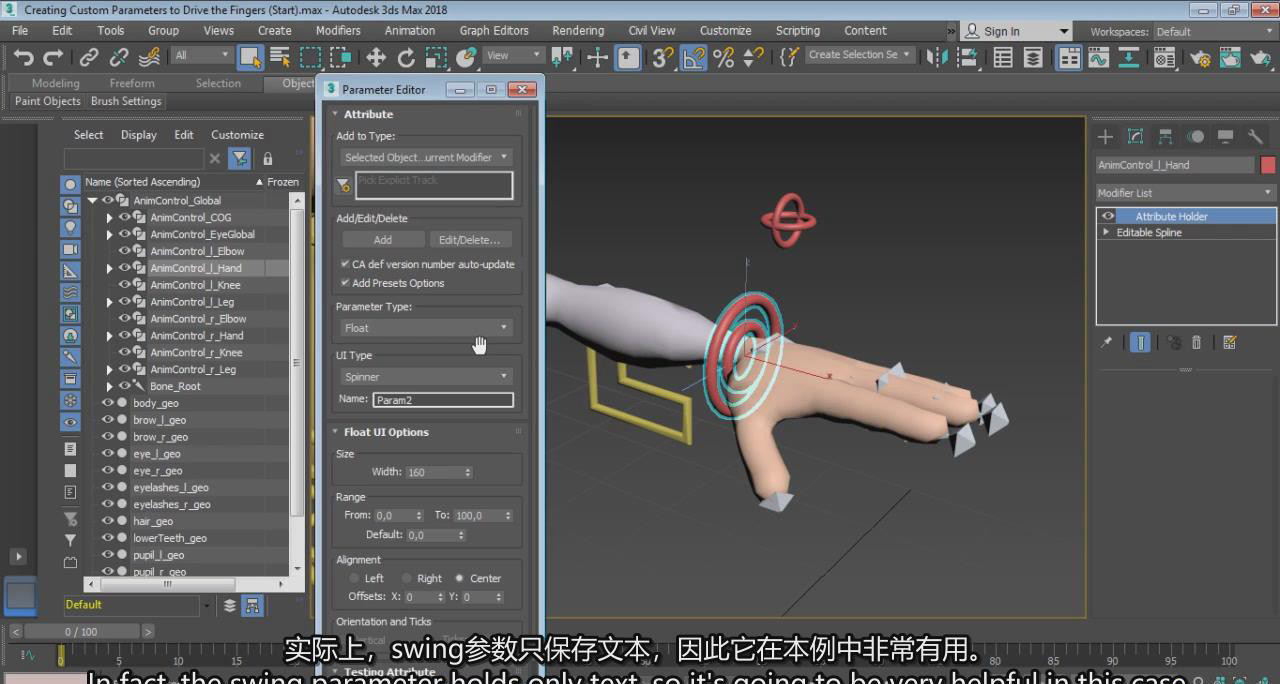Select the Left alignment radio button
The height and width of the screenshot is (684, 1280).
tap(354, 578)
